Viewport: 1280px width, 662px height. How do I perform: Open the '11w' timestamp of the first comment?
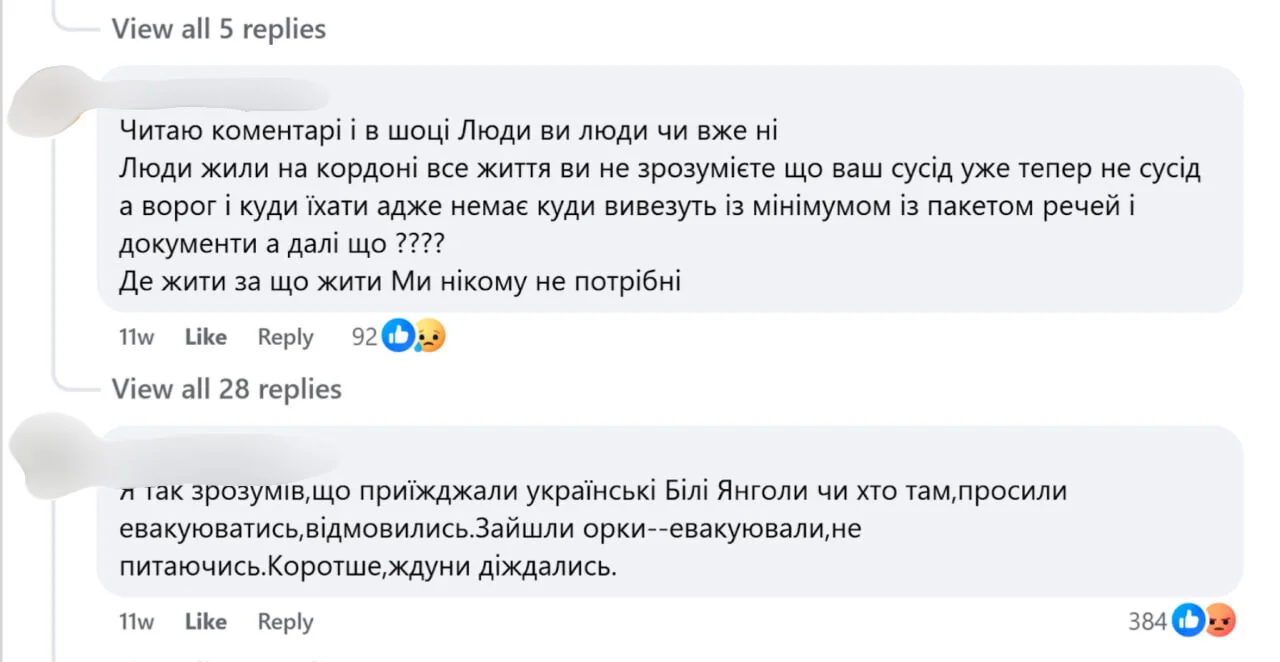[136, 337]
